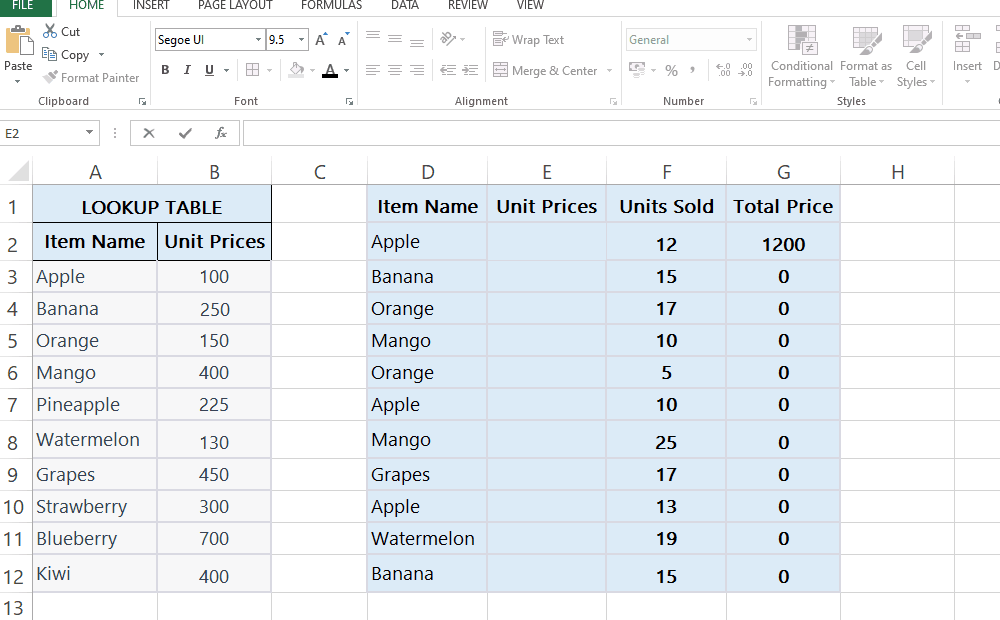The width and height of the screenshot is (1000, 620).
Task: Open Conditional Formatting
Action: coord(801,57)
